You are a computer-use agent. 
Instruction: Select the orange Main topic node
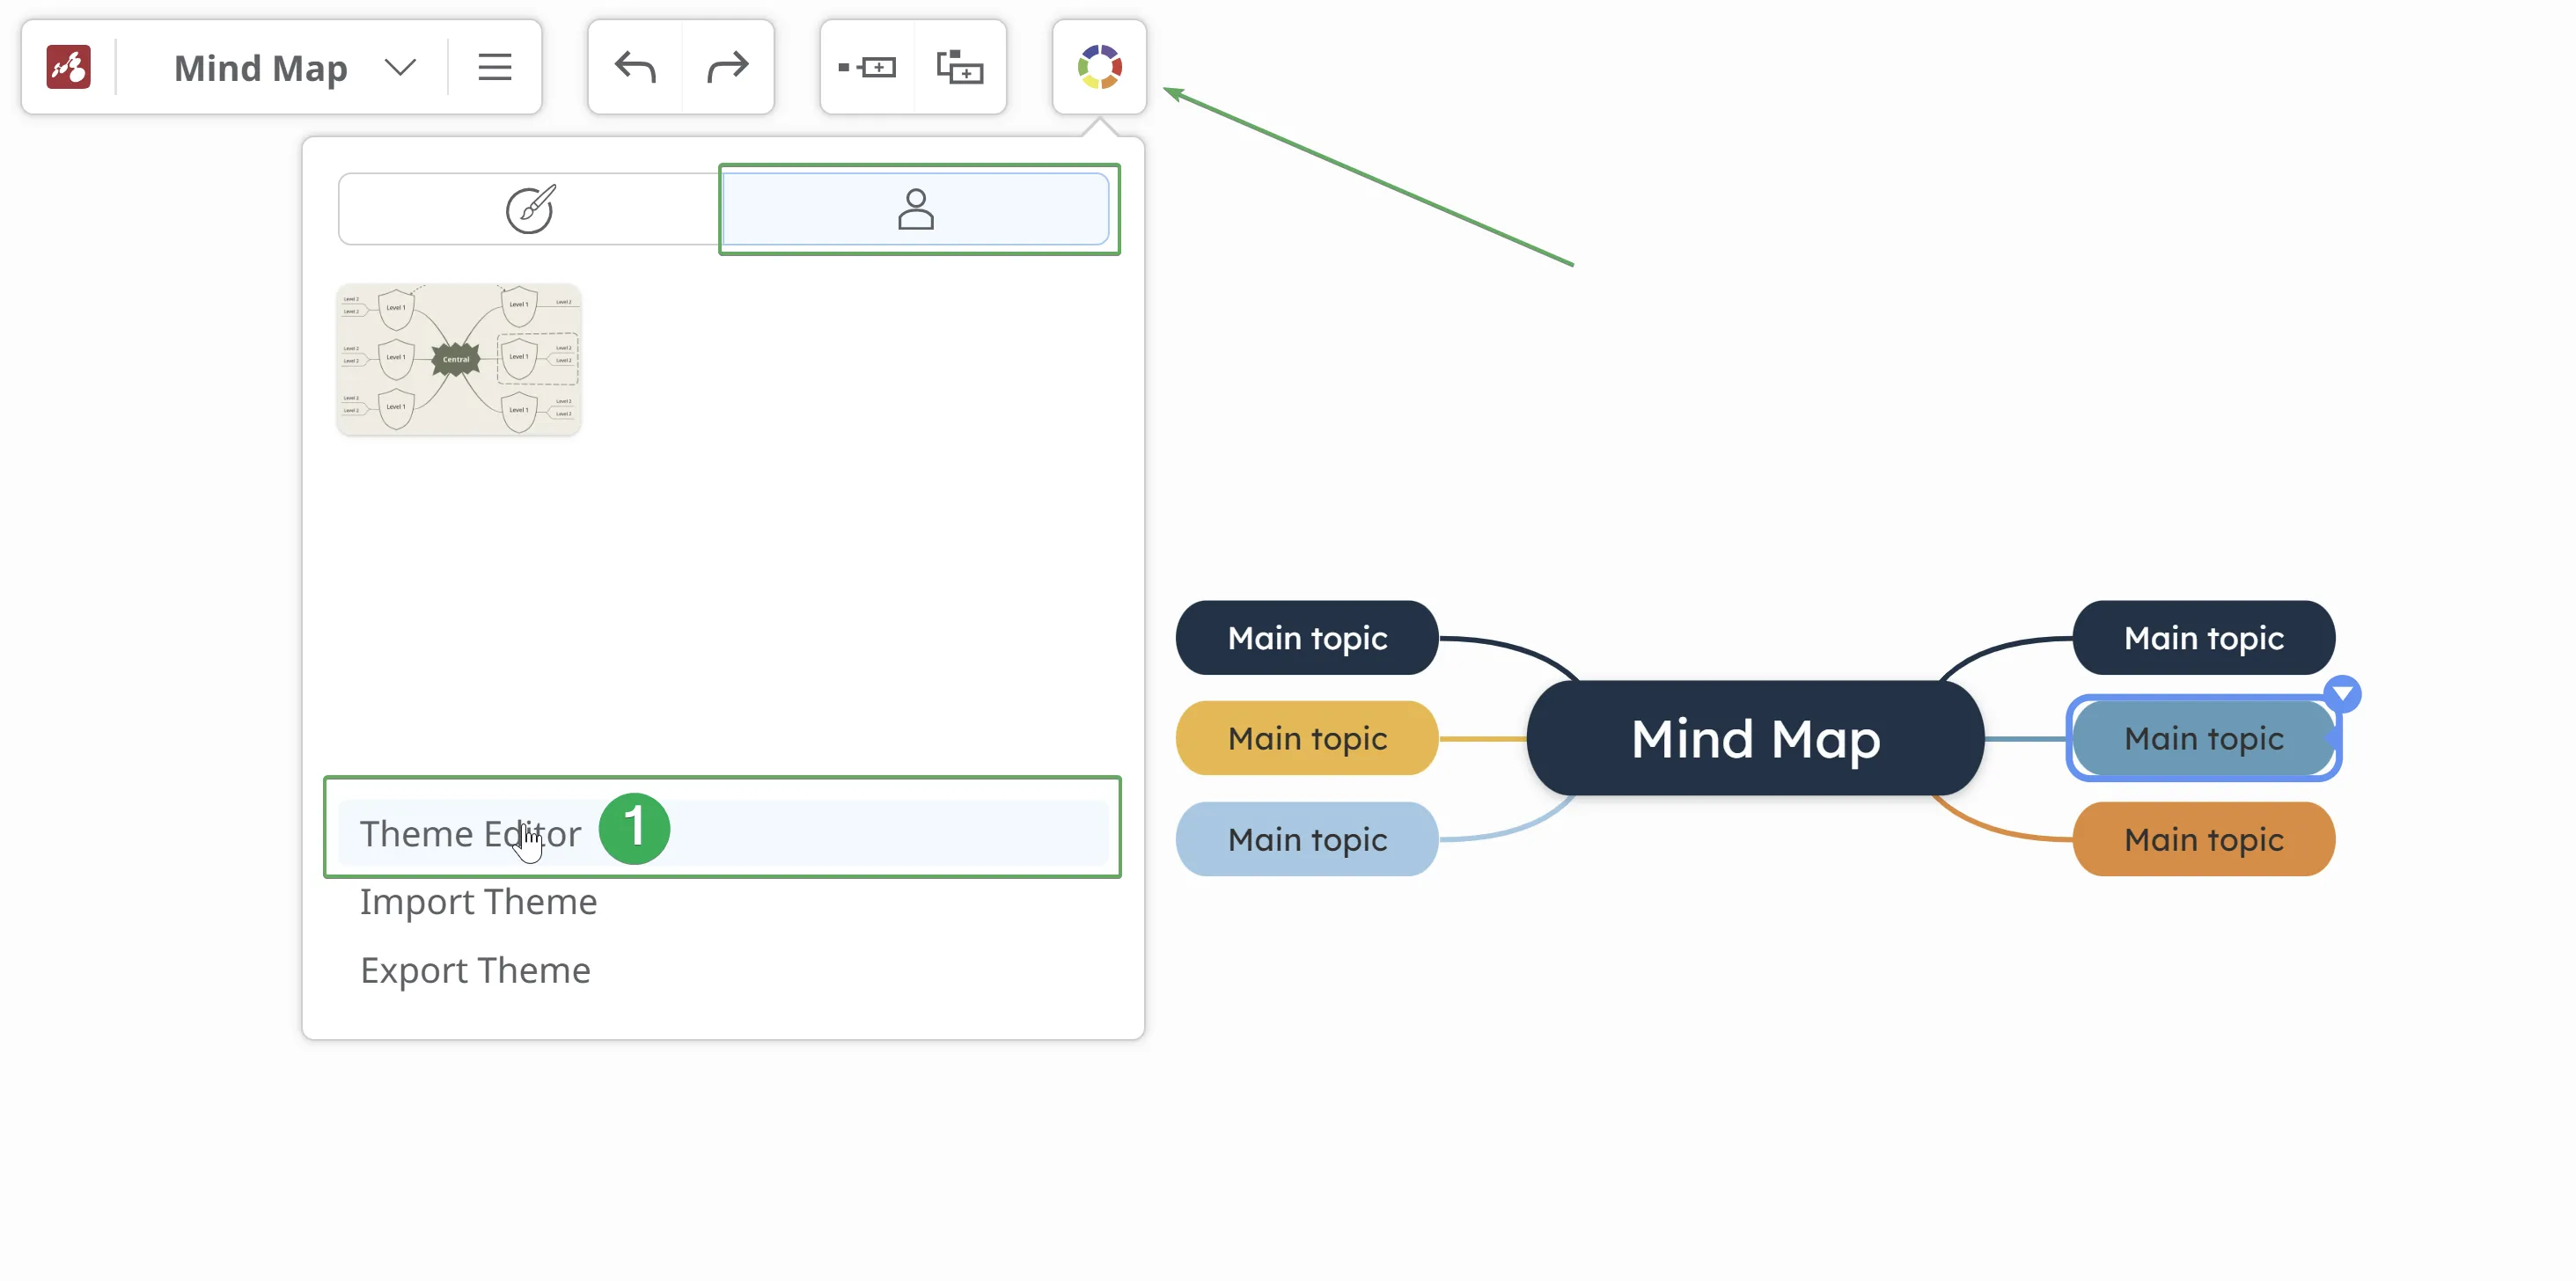(2203, 839)
